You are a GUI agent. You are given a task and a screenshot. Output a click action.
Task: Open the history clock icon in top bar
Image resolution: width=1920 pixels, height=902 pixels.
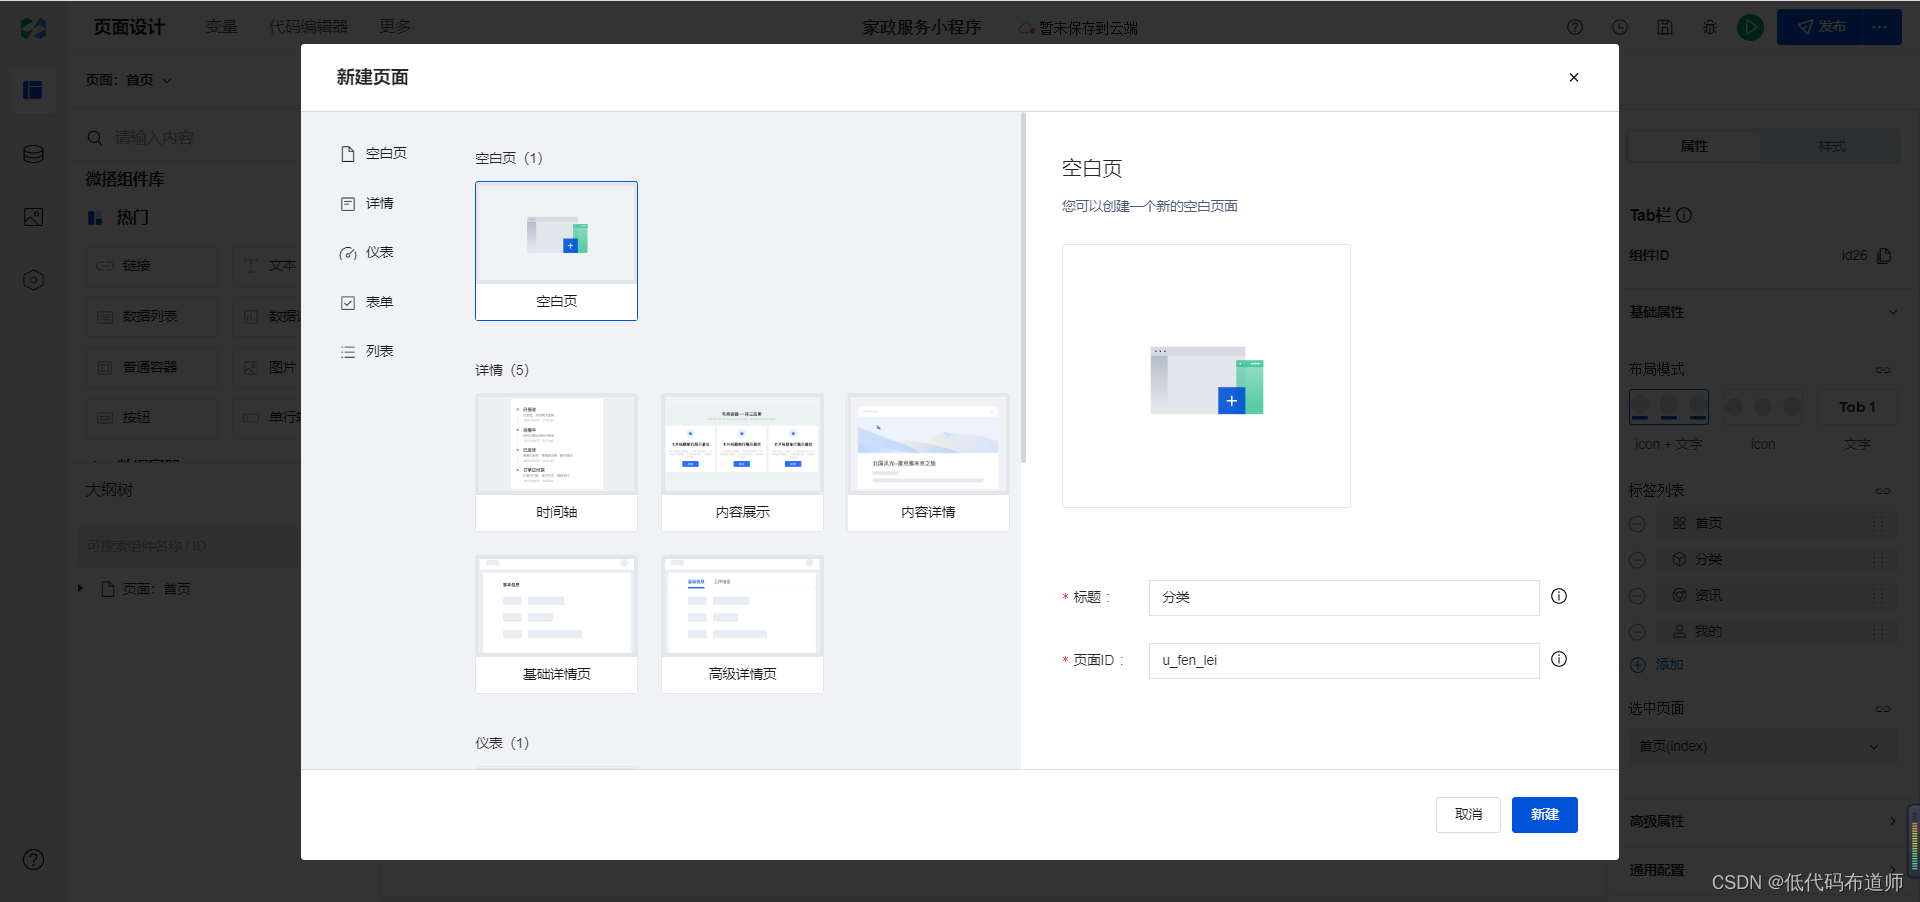pos(1620,27)
